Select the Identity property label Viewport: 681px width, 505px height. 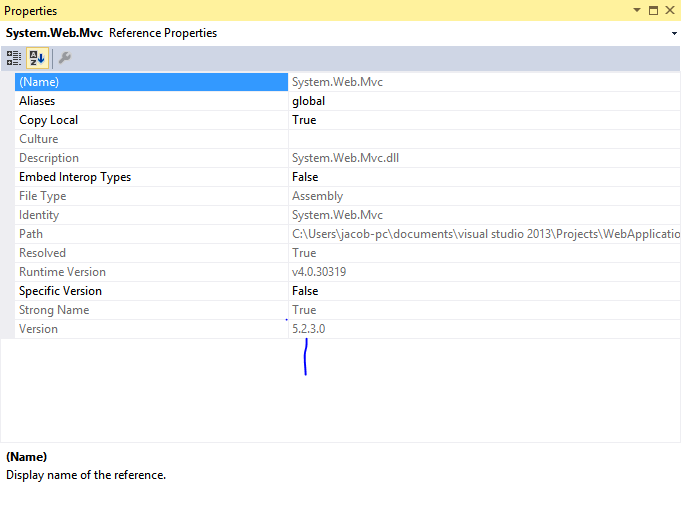[x=39, y=215]
